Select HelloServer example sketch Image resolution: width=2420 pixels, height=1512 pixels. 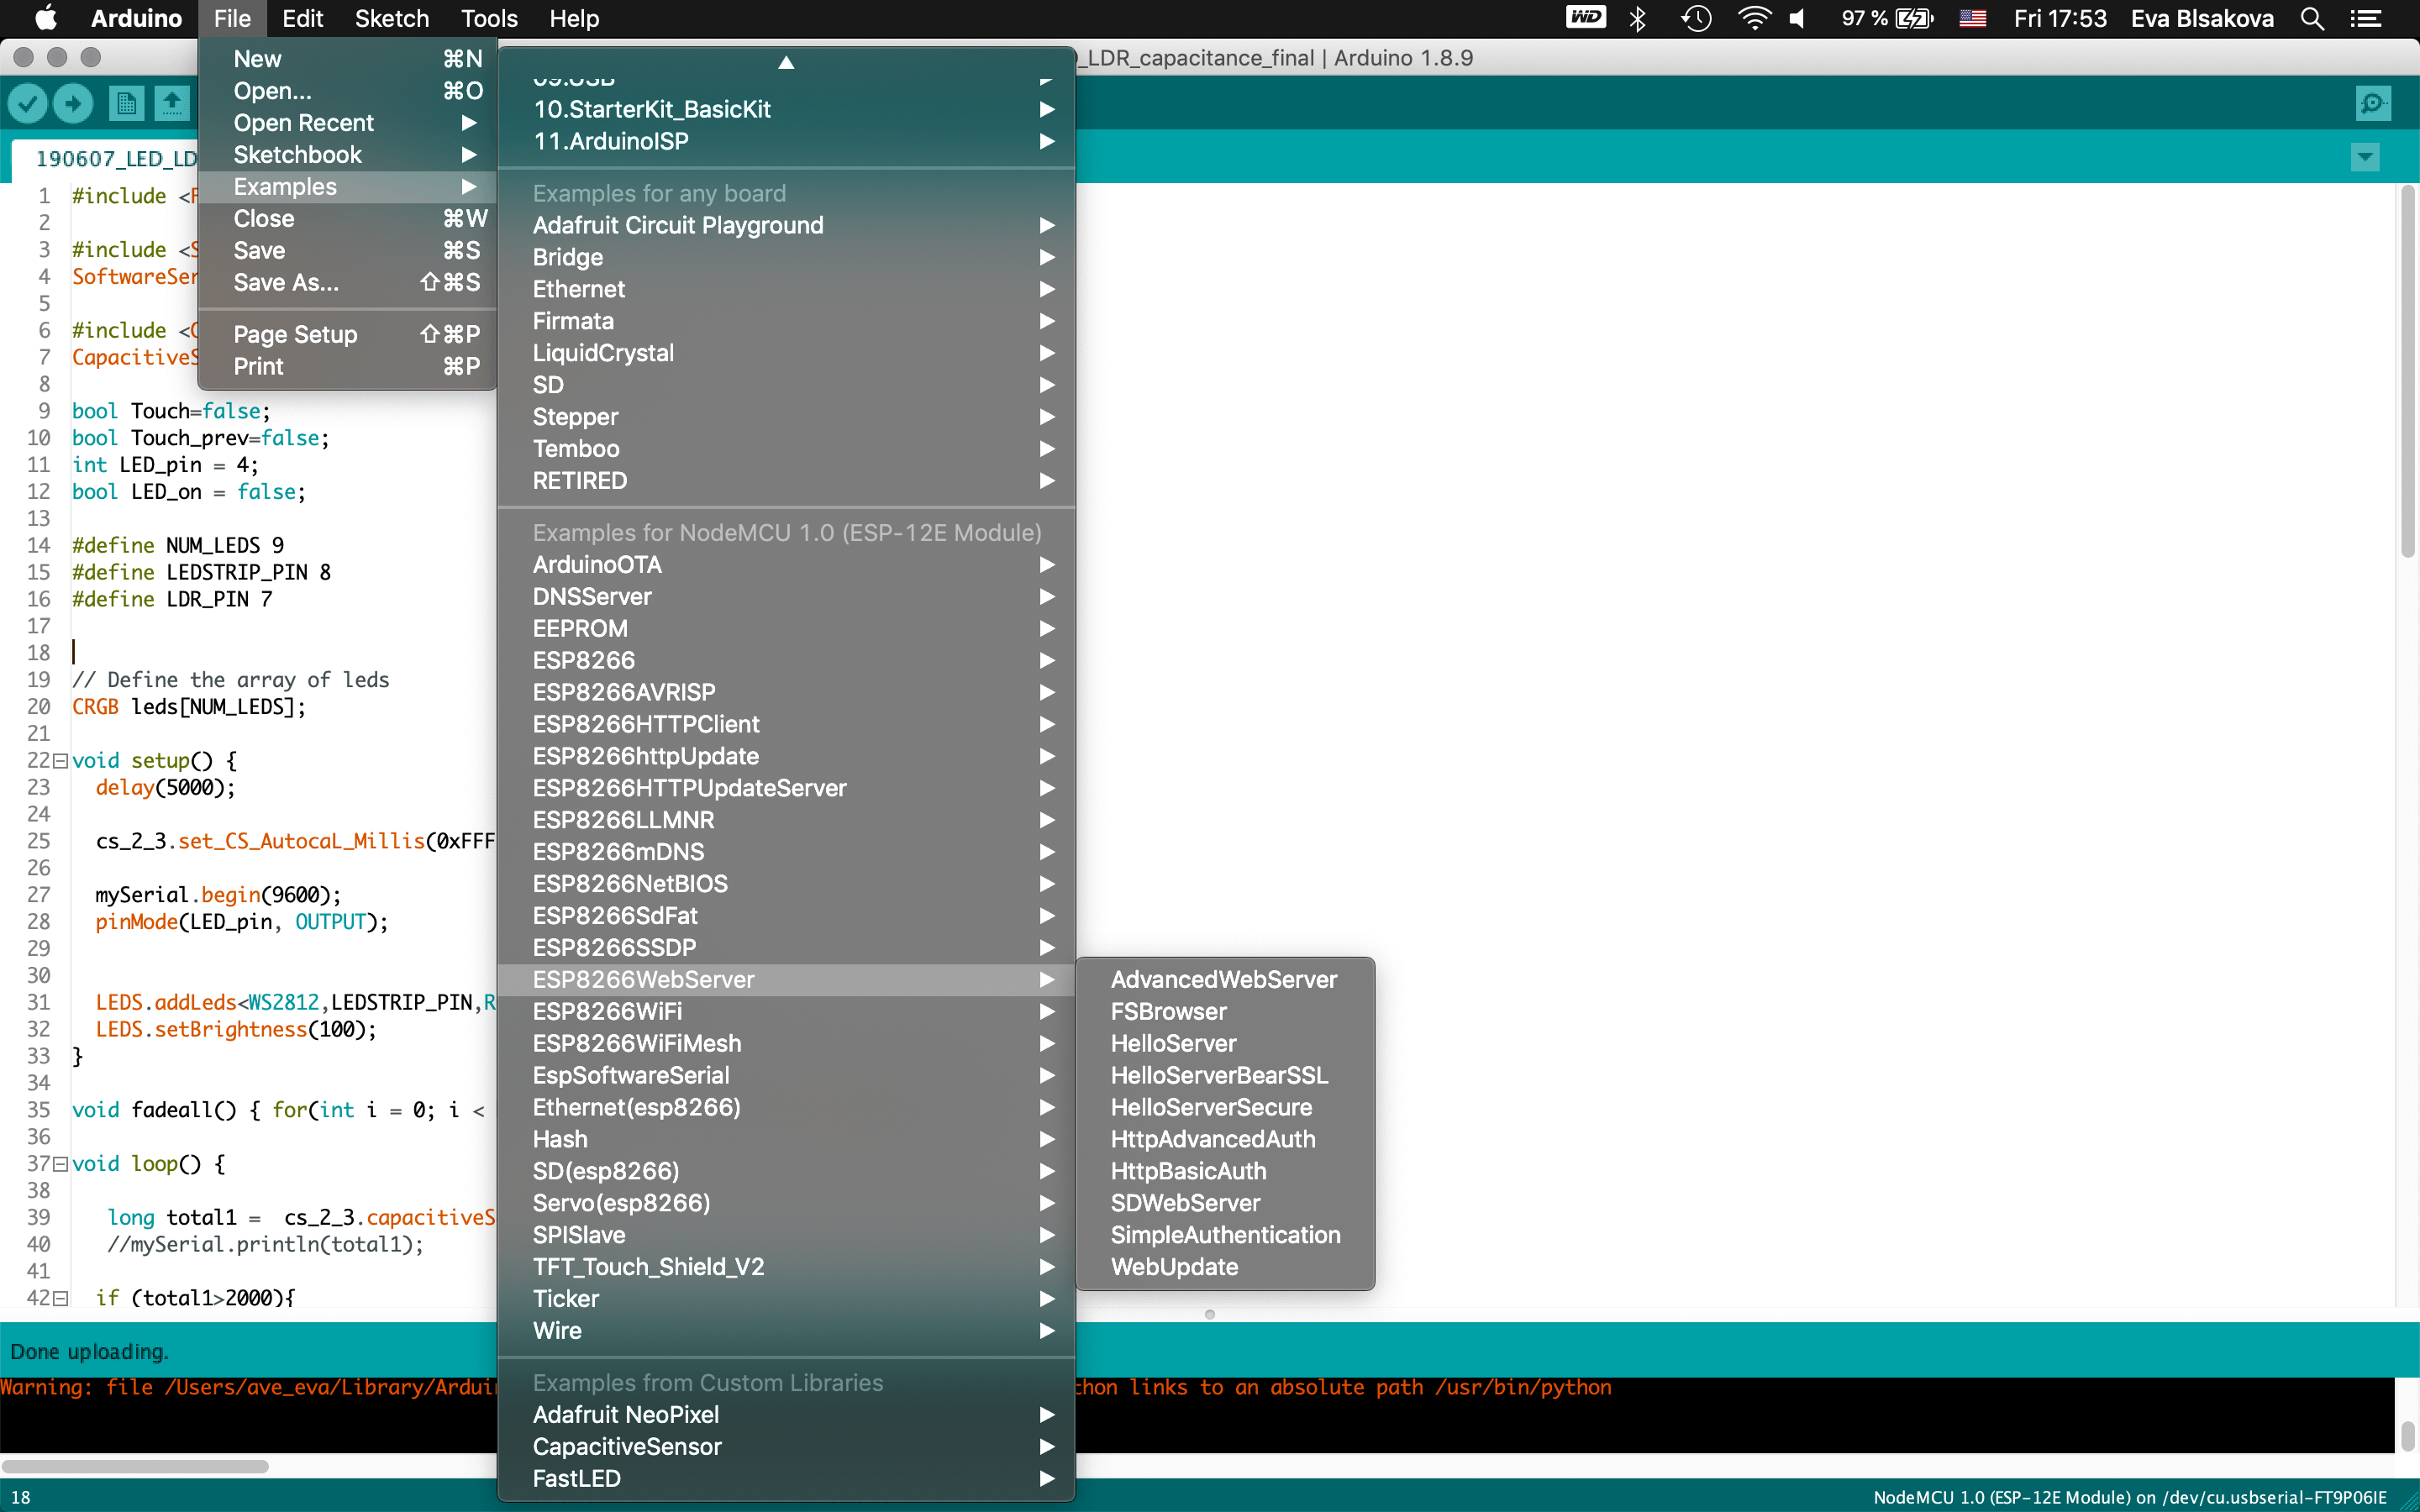(1173, 1043)
